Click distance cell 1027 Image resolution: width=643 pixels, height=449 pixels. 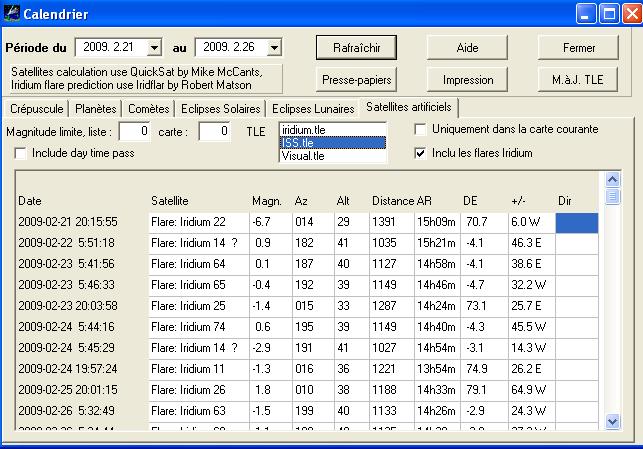click(x=392, y=348)
